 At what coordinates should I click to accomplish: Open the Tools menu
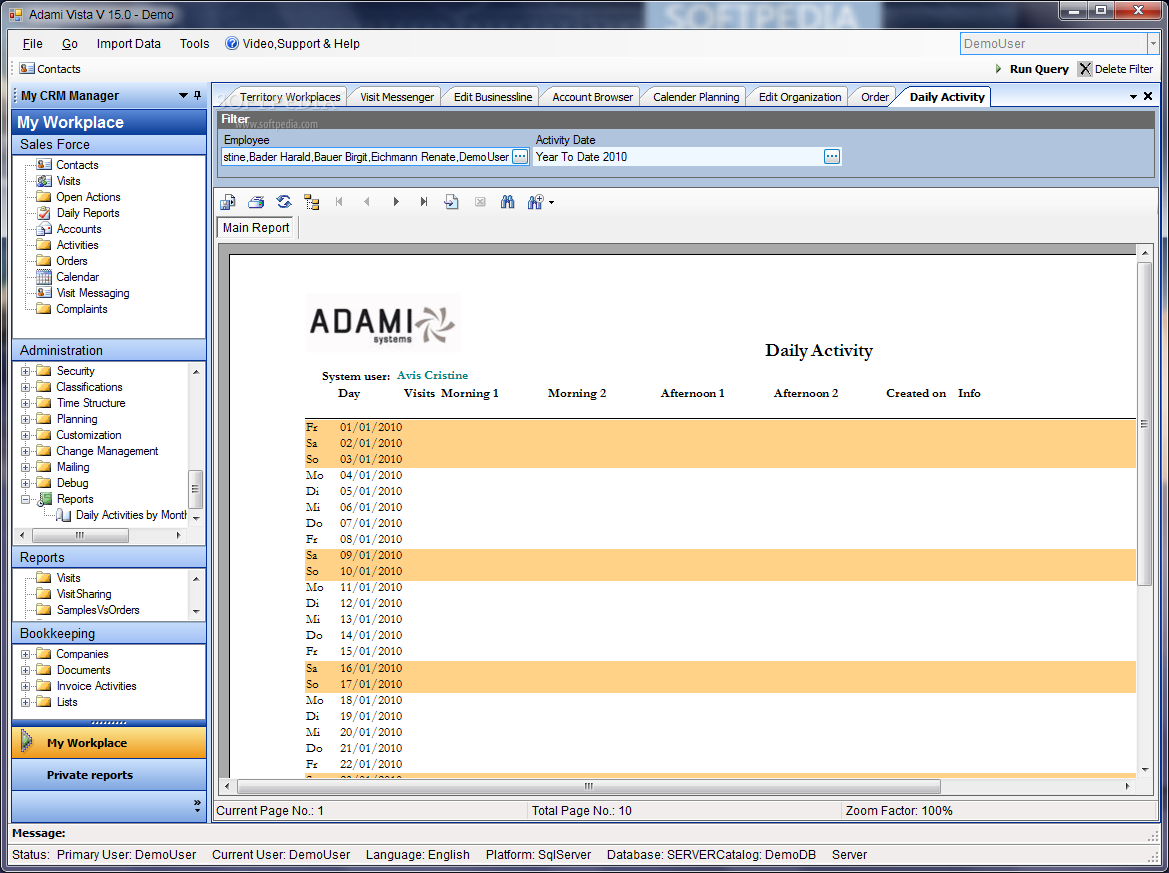(x=195, y=43)
